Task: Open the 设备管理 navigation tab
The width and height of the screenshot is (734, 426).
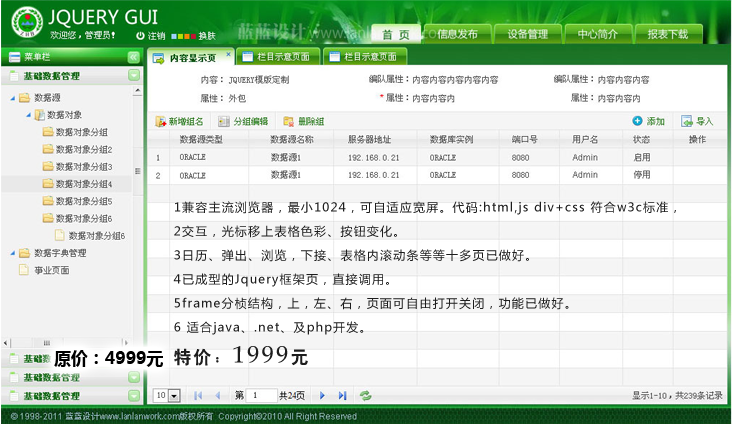Action: tap(528, 34)
